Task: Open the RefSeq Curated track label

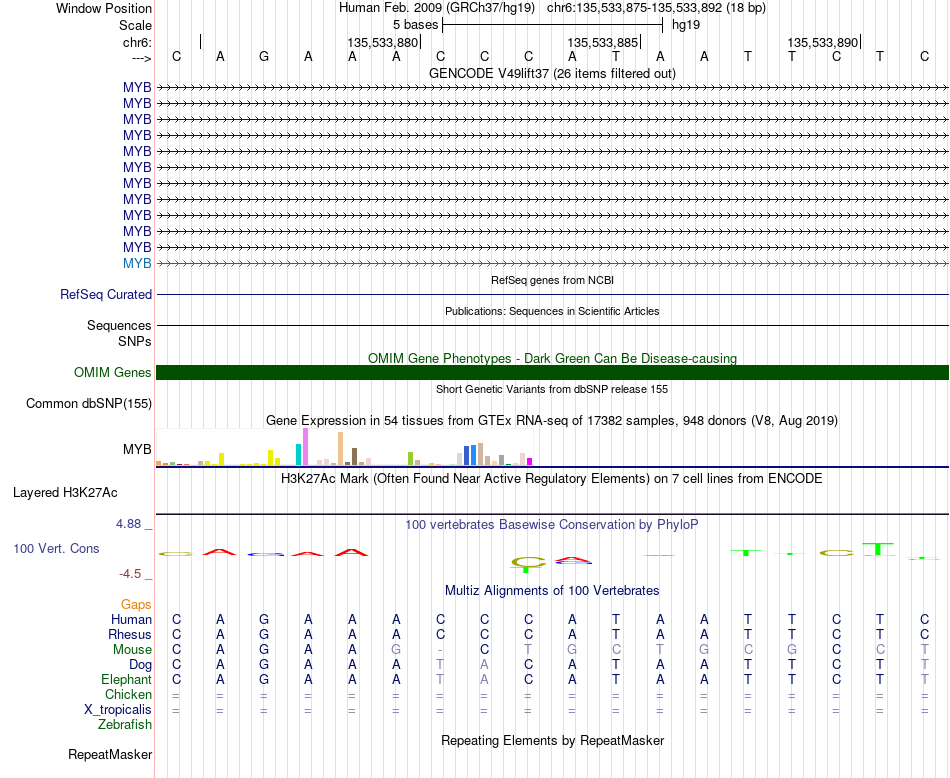Action: point(106,294)
